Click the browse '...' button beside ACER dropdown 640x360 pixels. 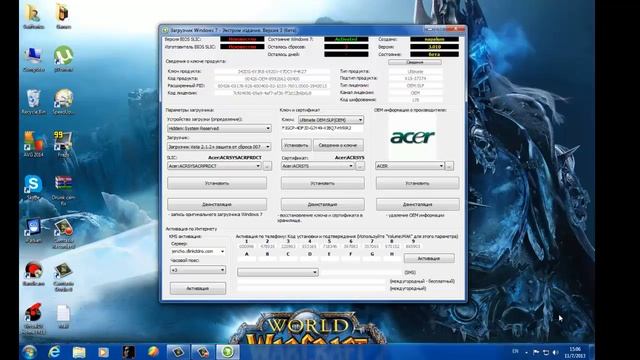pos(449,166)
